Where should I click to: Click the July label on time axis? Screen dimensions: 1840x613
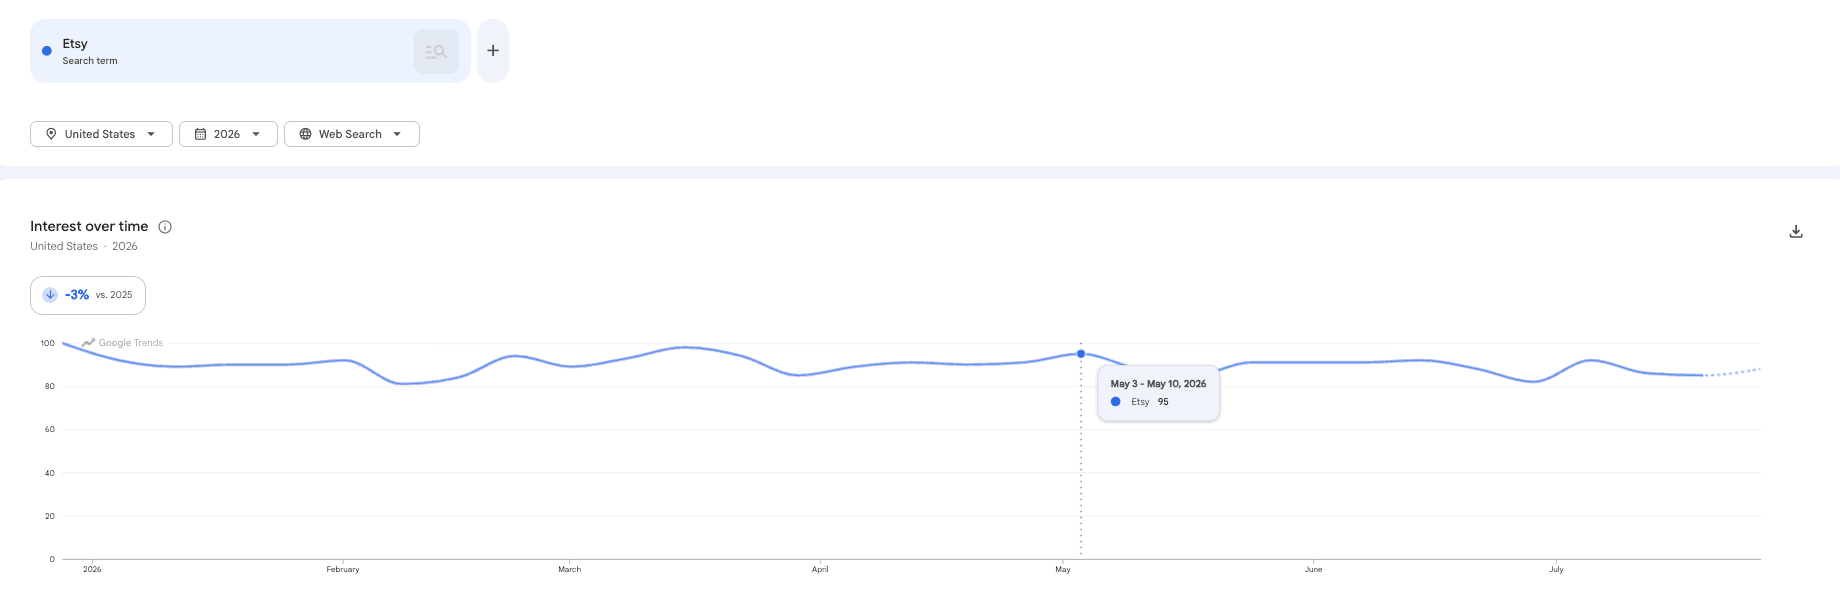[x=1556, y=569]
